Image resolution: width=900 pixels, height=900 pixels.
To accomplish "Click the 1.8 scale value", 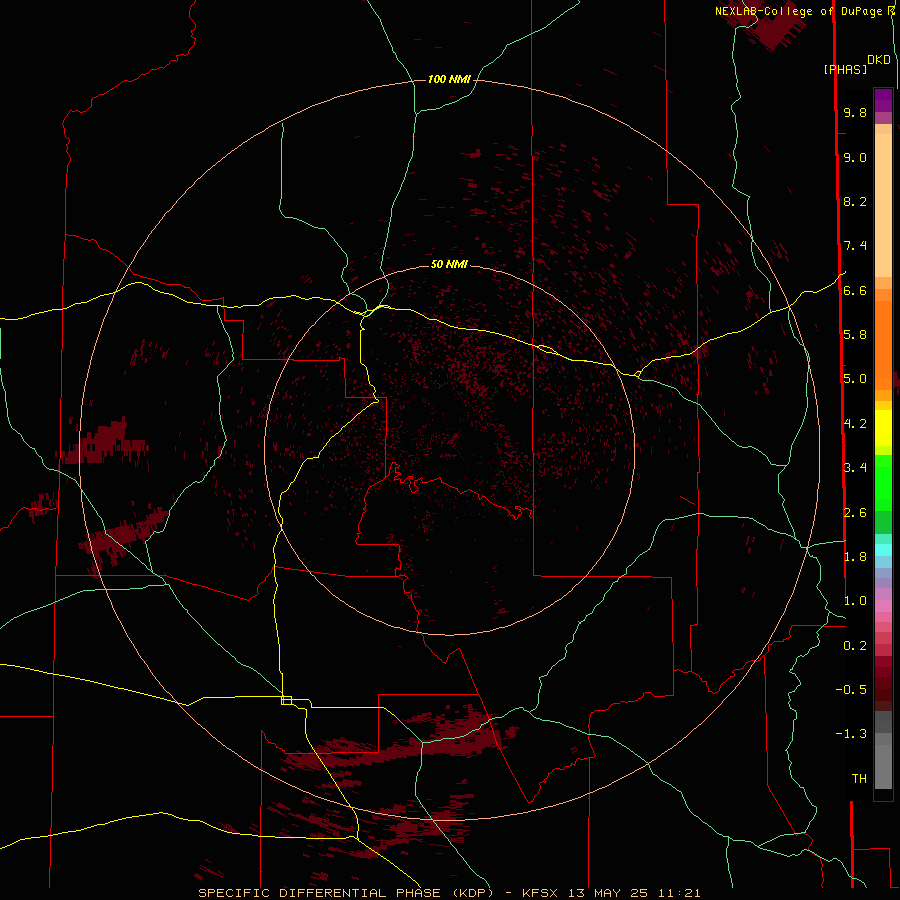I will click(x=855, y=557).
